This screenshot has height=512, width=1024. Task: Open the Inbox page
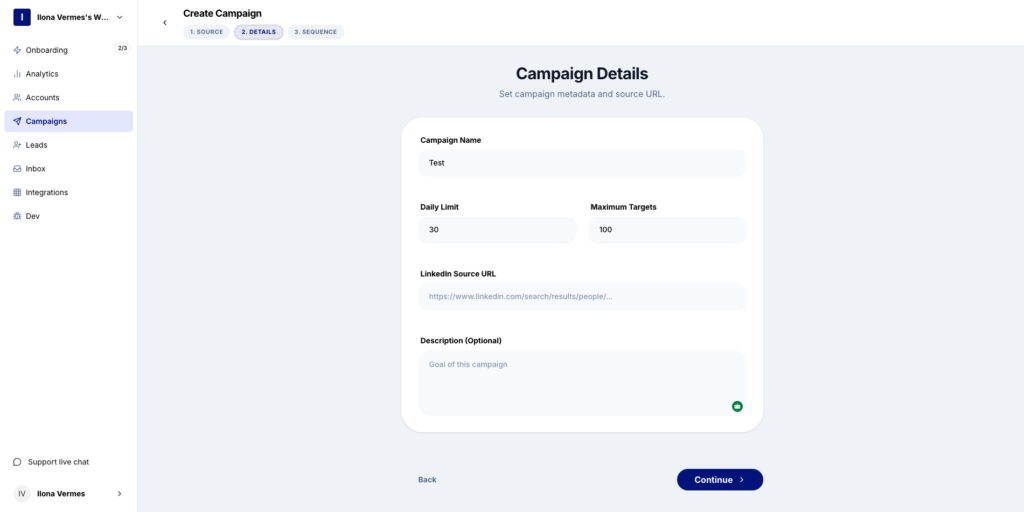pyautogui.click(x=69, y=168)
